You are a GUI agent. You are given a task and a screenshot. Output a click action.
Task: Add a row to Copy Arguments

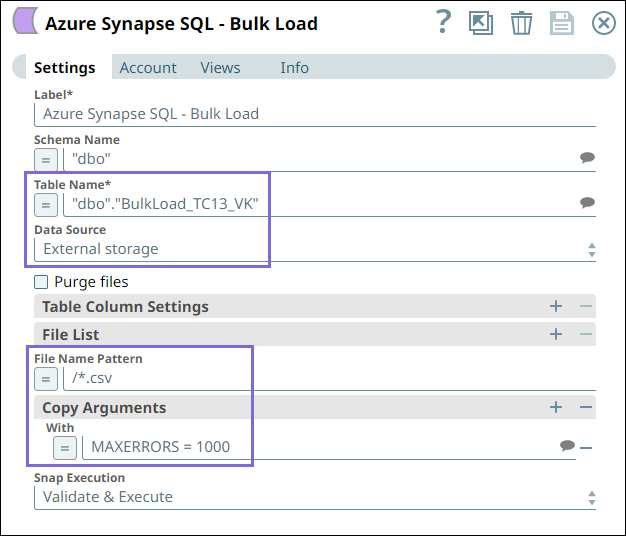click(556, 407)
